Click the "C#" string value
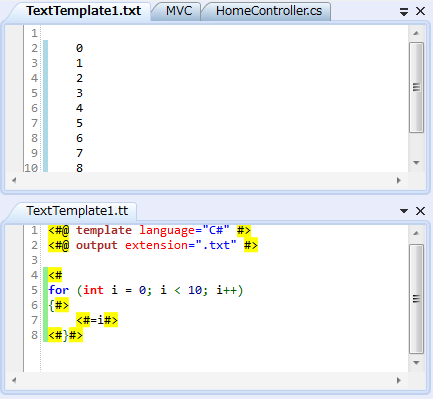The height and width of the screenshot is (399, 433). pos(216,230)
